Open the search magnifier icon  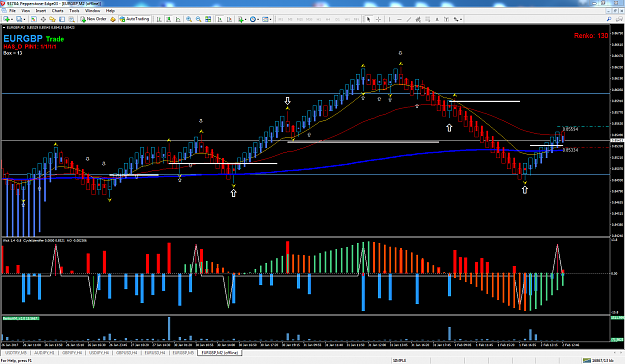609,19
